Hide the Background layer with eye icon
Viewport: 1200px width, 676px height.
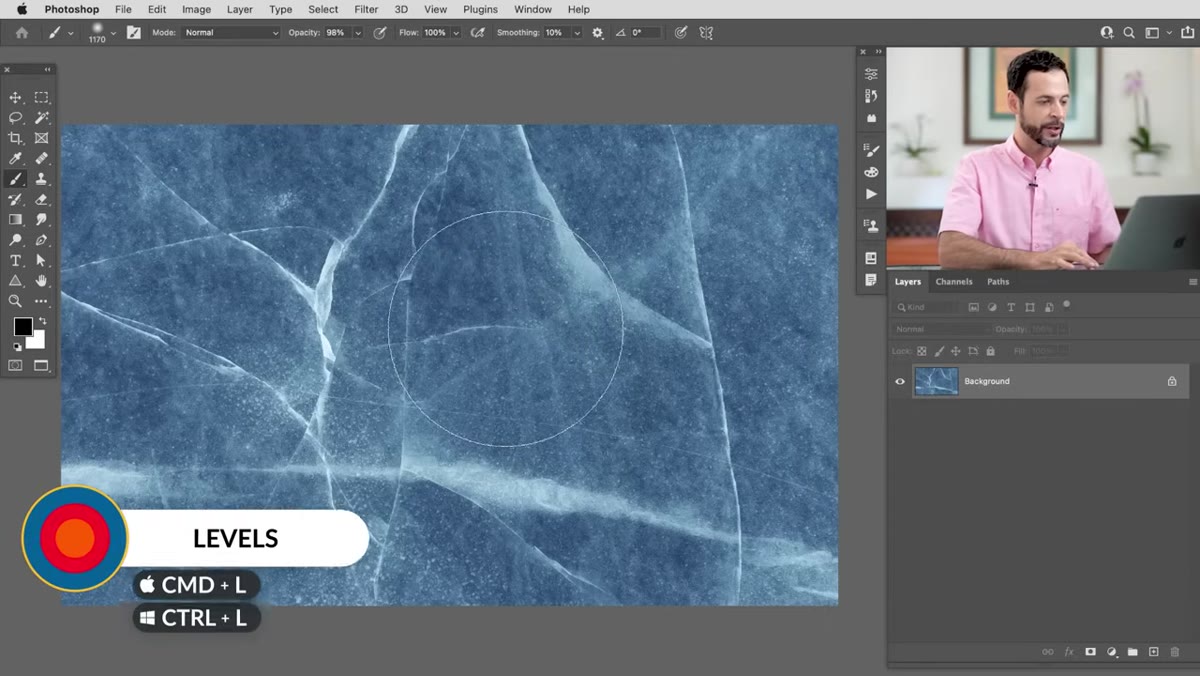pos(900,381)
